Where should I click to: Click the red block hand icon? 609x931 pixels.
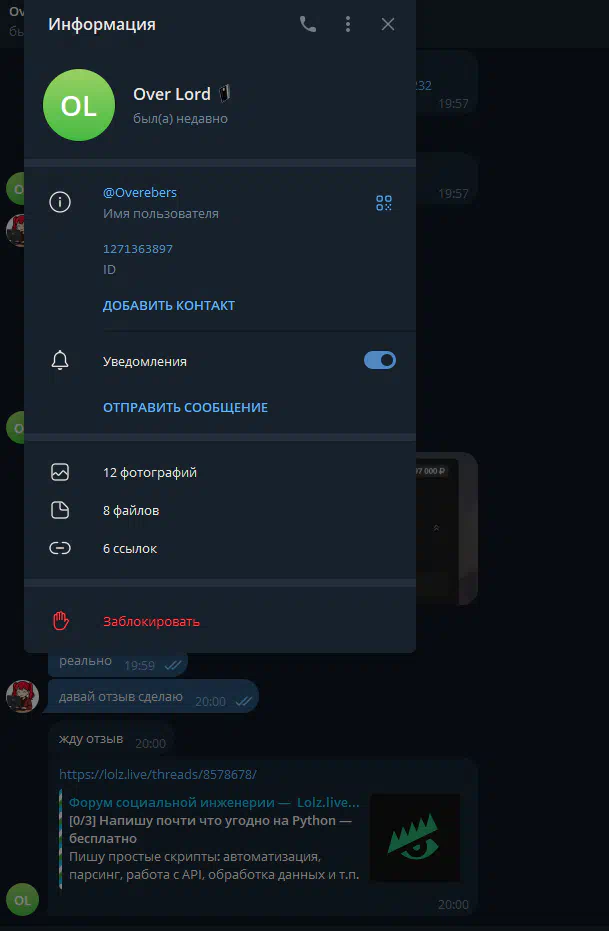click(x=61, y=621)
